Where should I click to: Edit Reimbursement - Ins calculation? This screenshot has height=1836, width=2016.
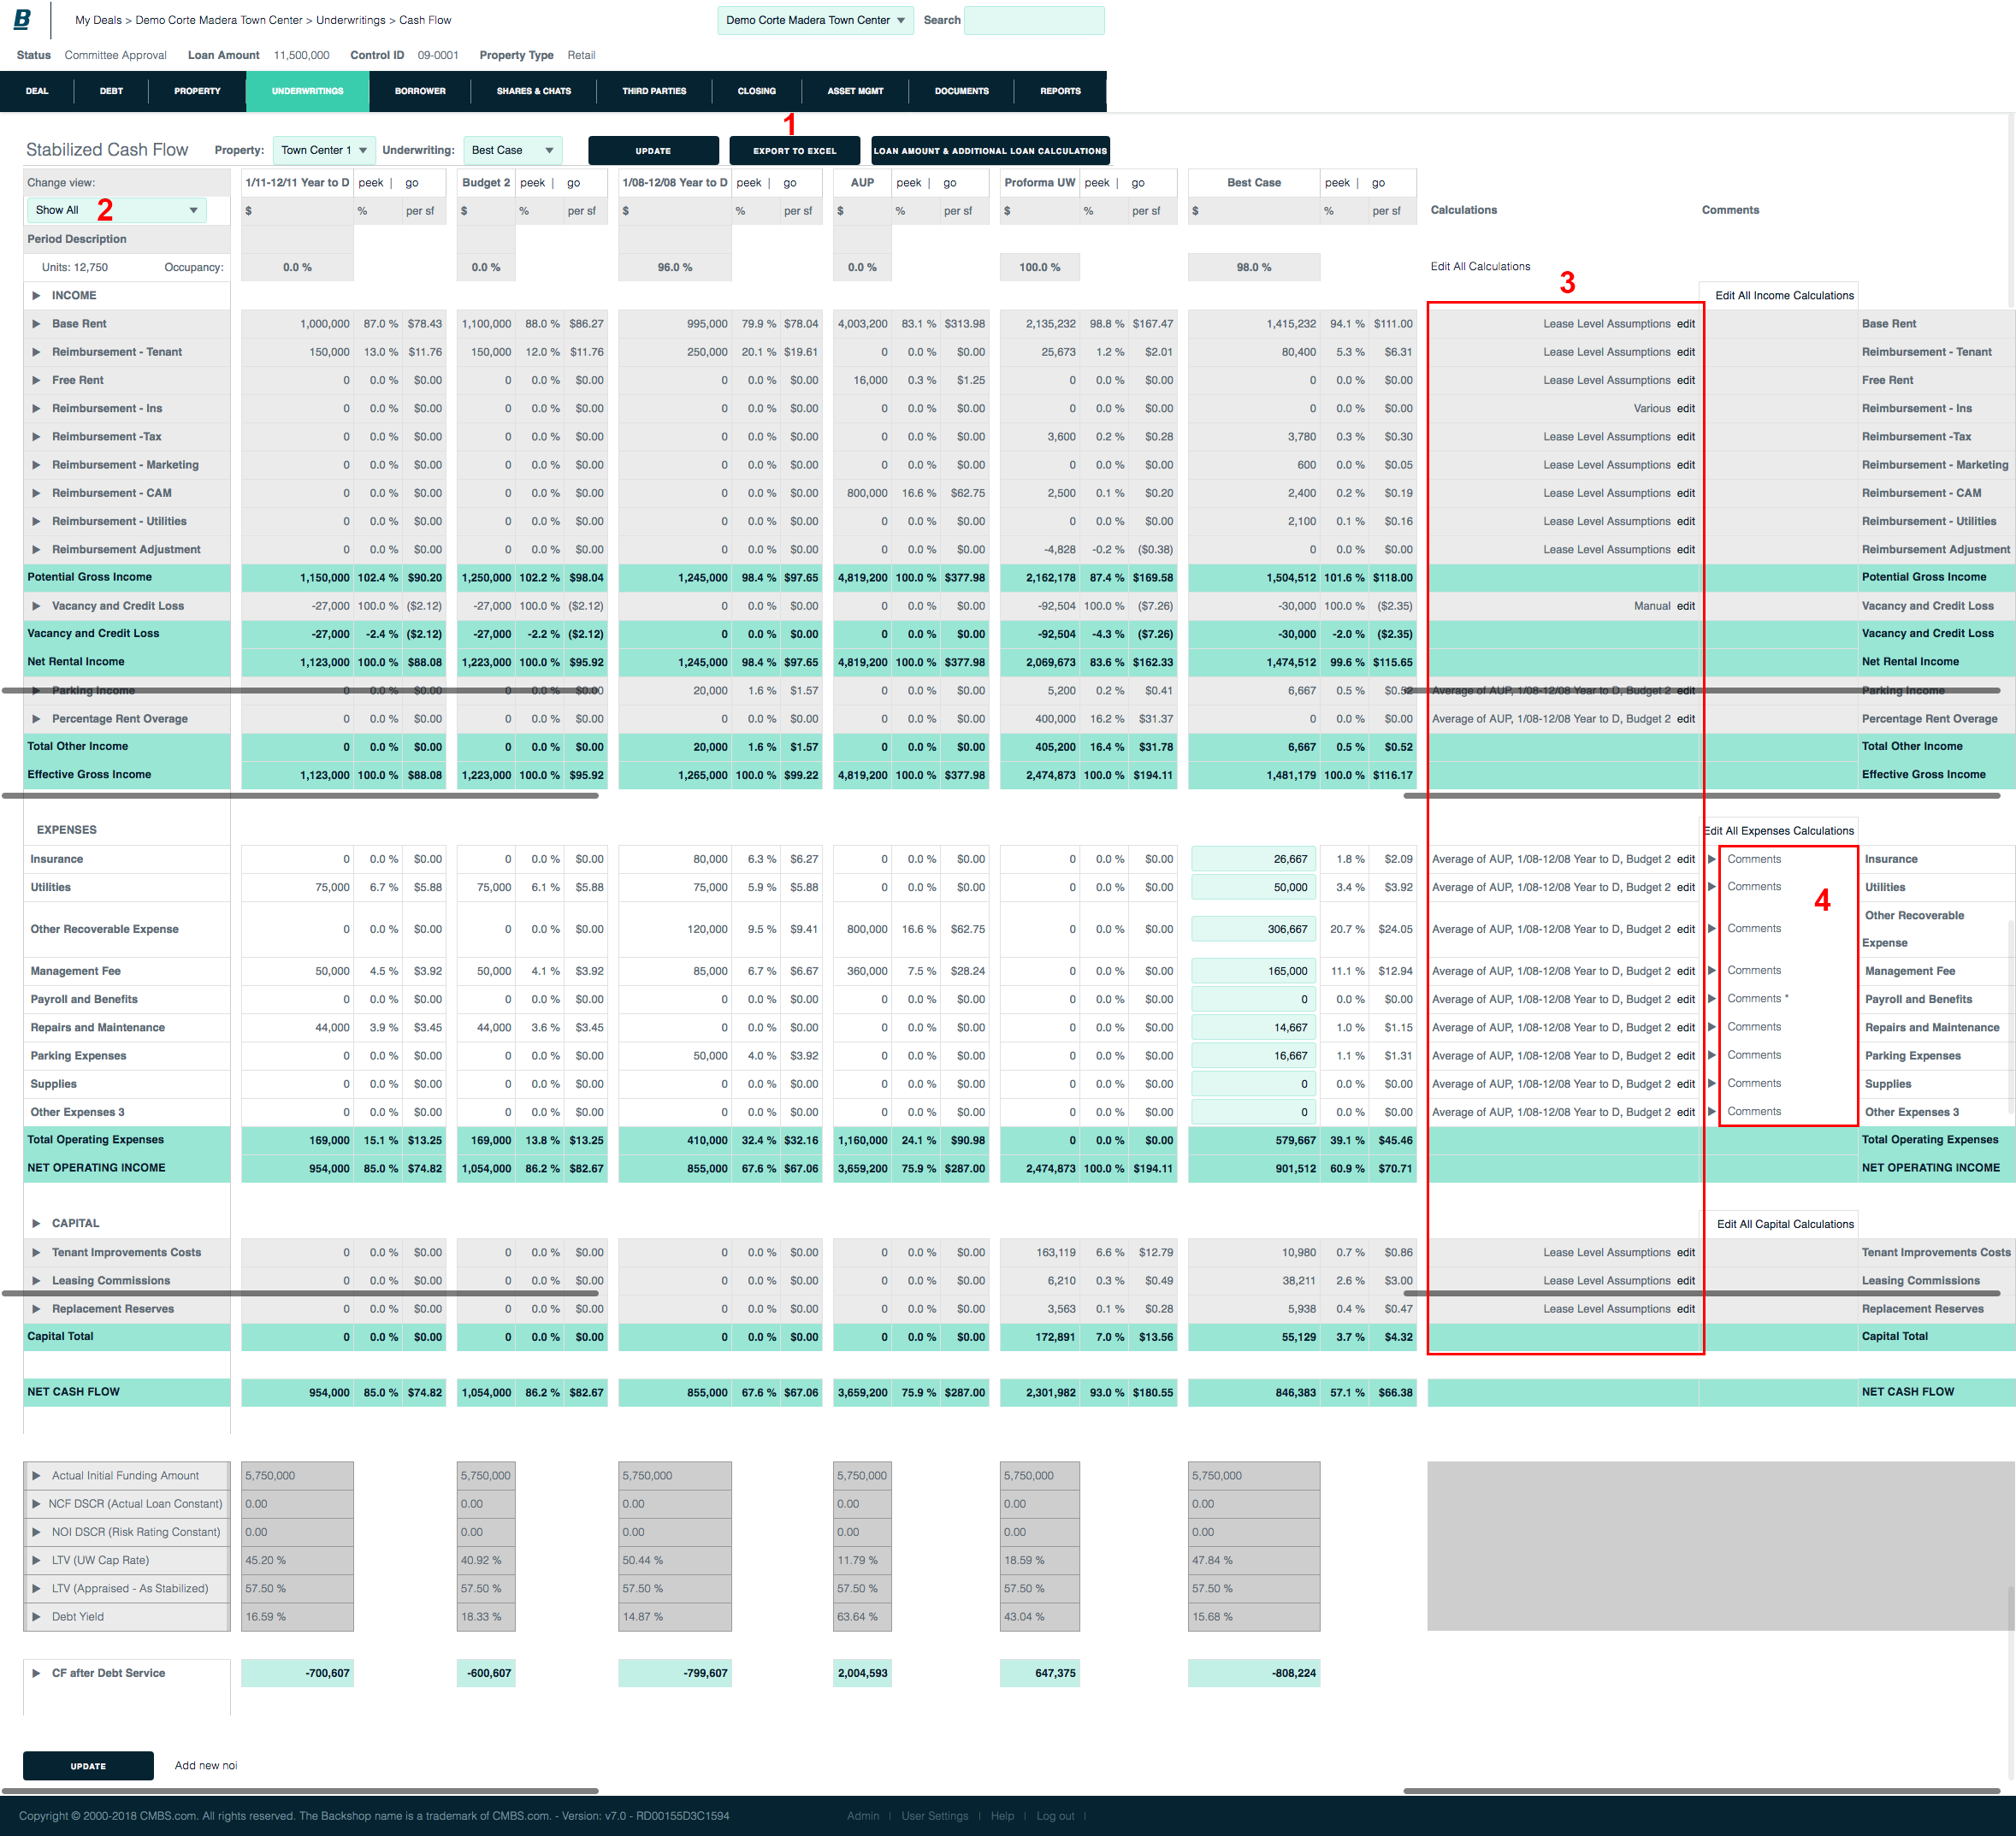tap(1686, 409)
